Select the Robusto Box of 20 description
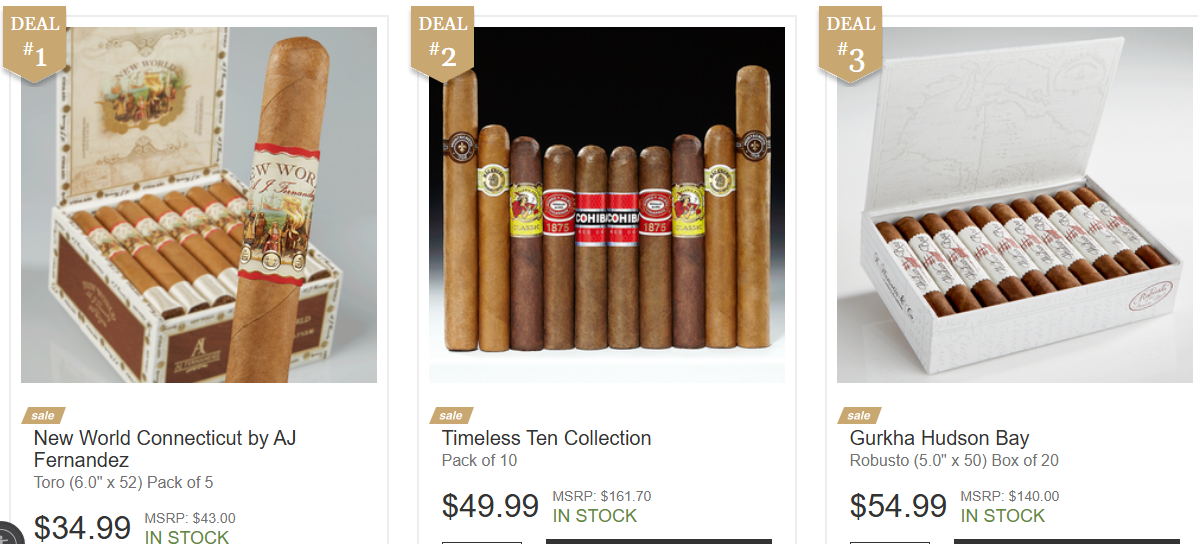 (x=954, y=461)
